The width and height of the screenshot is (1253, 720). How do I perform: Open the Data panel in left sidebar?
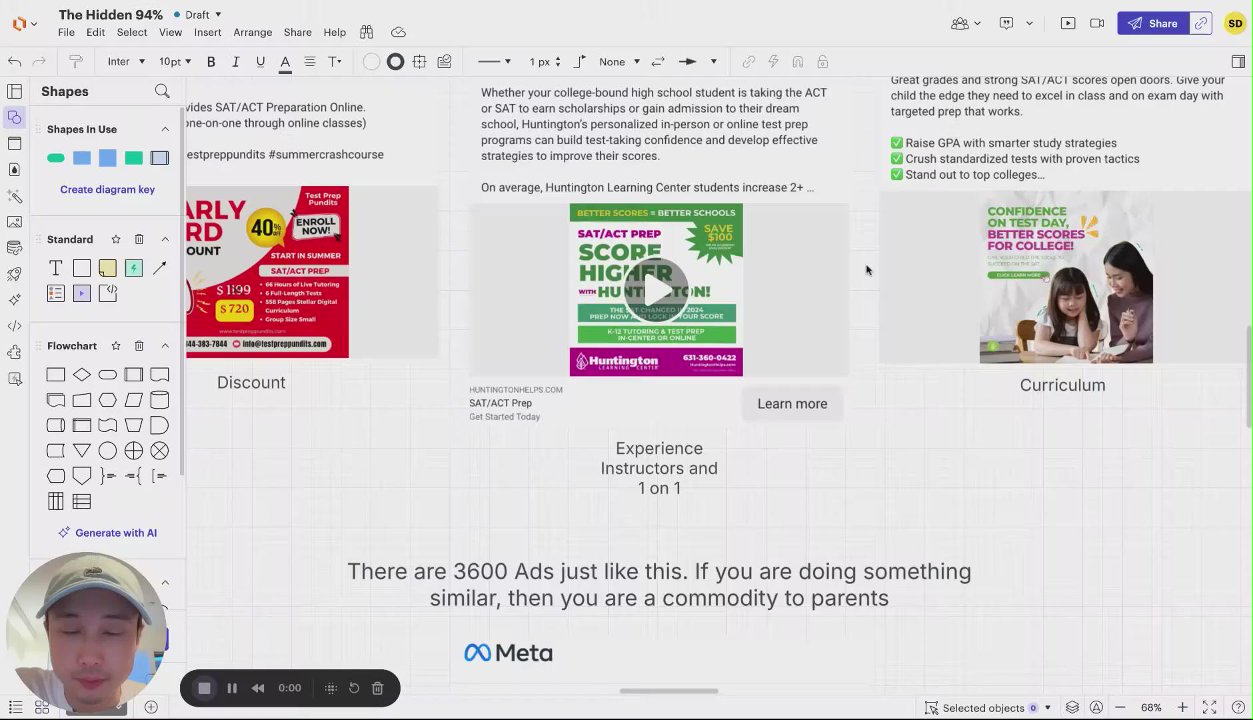[14, 248]
